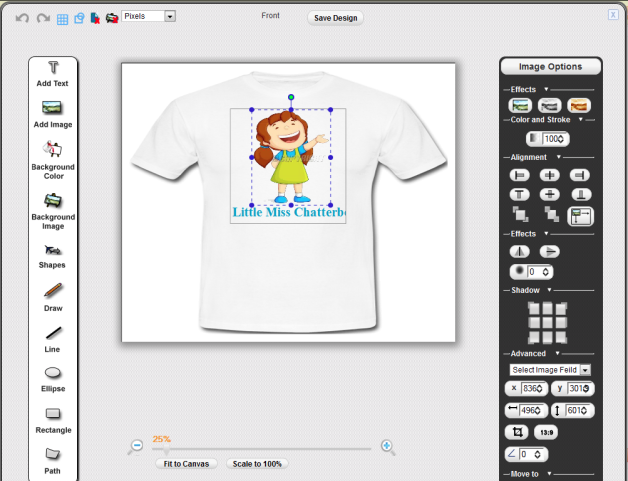This screenshot has height=481, width=628.
Task: Select the Path tool
Action: click(x=52, y=461)
